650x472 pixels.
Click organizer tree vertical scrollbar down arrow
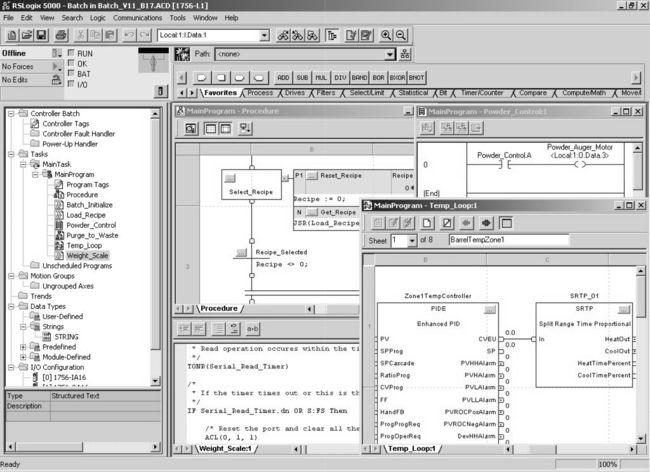[155, 380]
